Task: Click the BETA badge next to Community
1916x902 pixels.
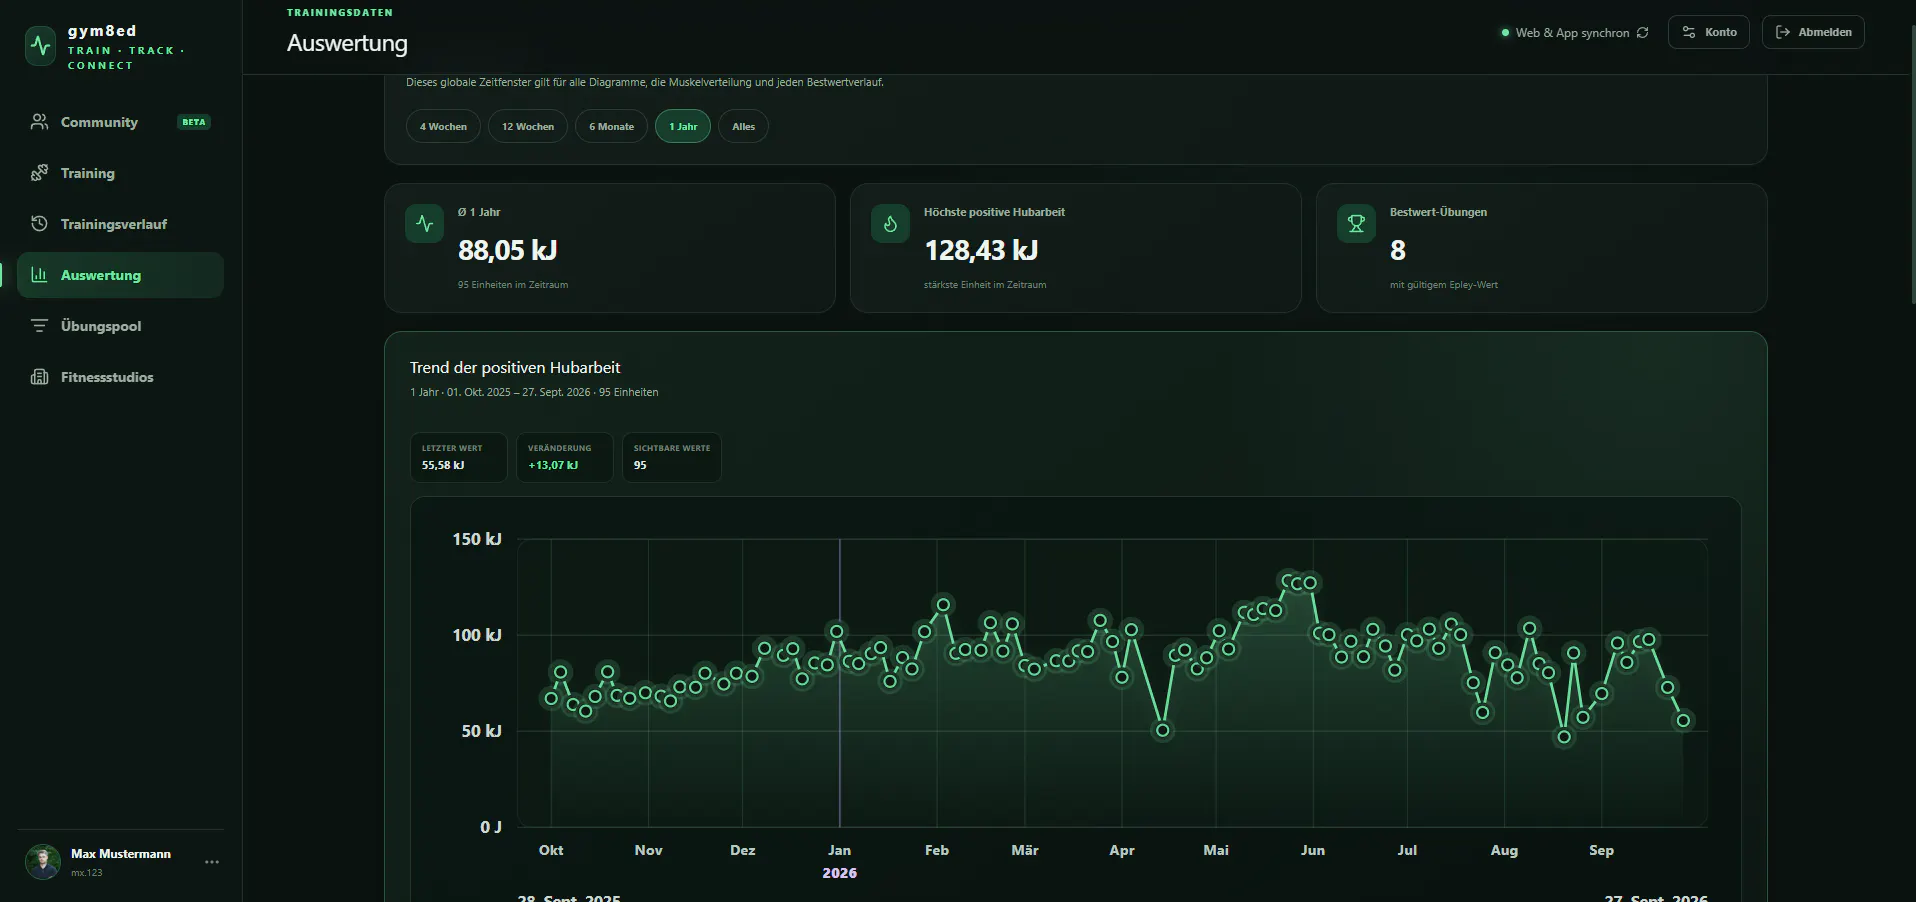Action: [194, 122]
